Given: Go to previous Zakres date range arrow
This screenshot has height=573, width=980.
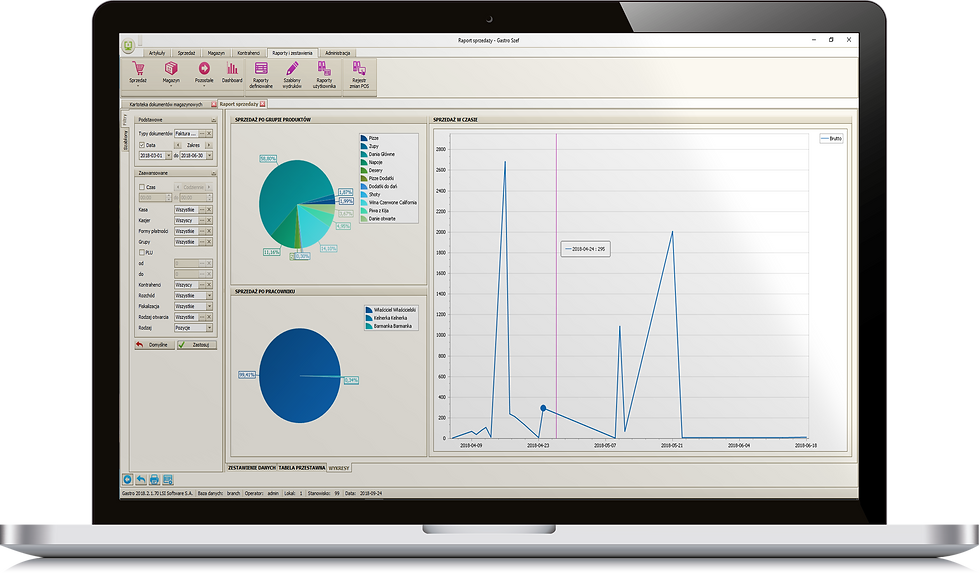Looking at the screenshot, I should [178, 145].
